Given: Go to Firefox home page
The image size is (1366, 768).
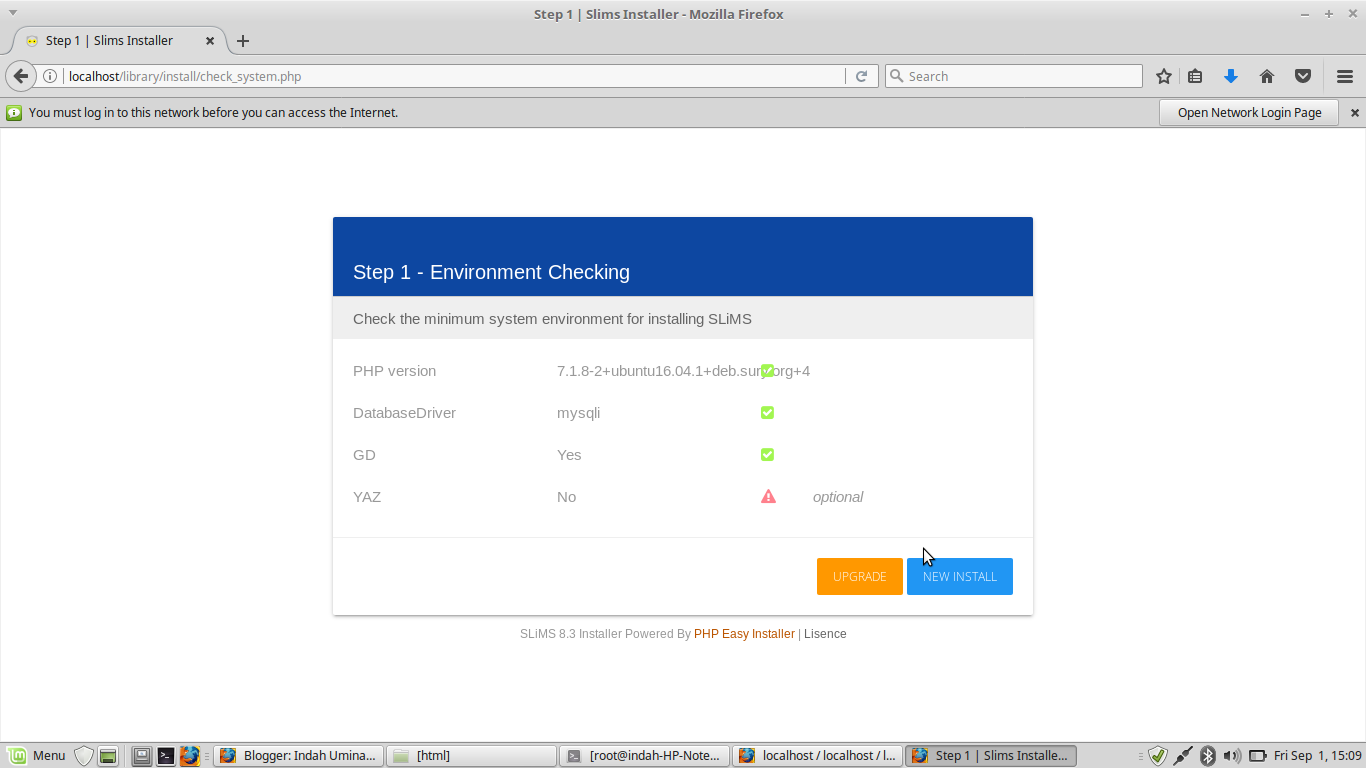Looking at the screenshot, I should tap(1267, 76).
